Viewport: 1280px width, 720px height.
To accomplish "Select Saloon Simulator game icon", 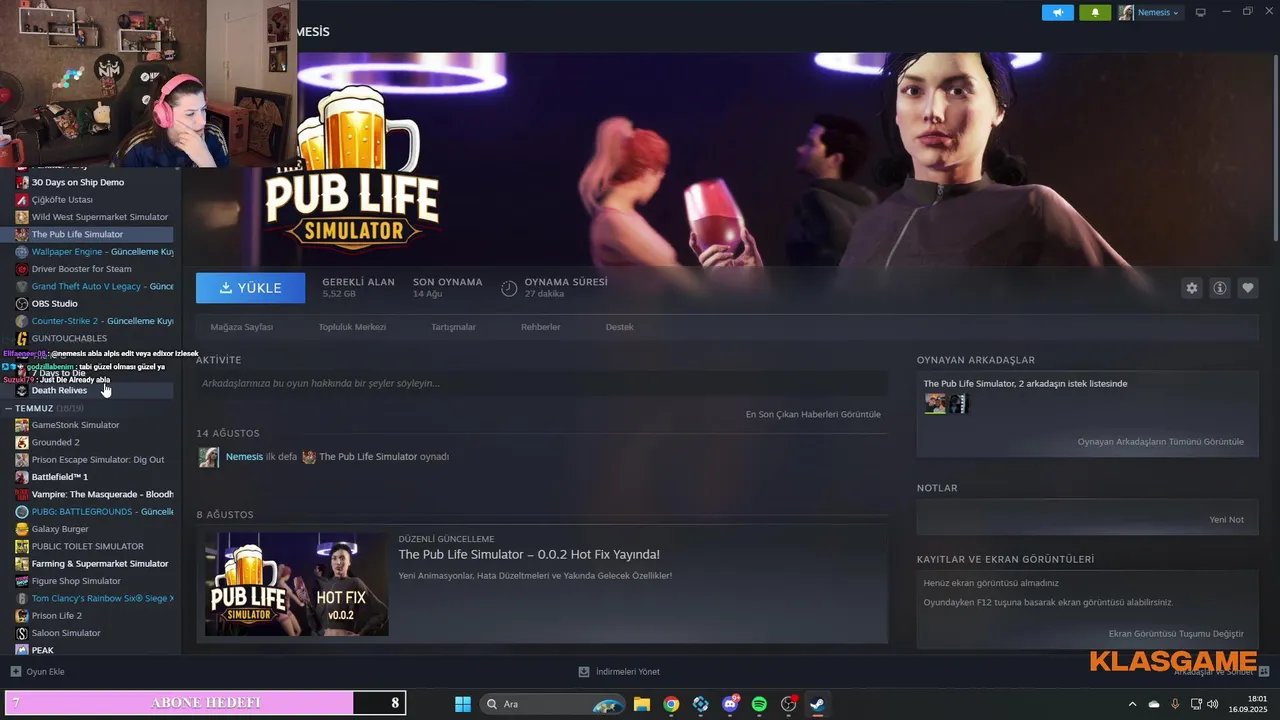I will (22, 633).
